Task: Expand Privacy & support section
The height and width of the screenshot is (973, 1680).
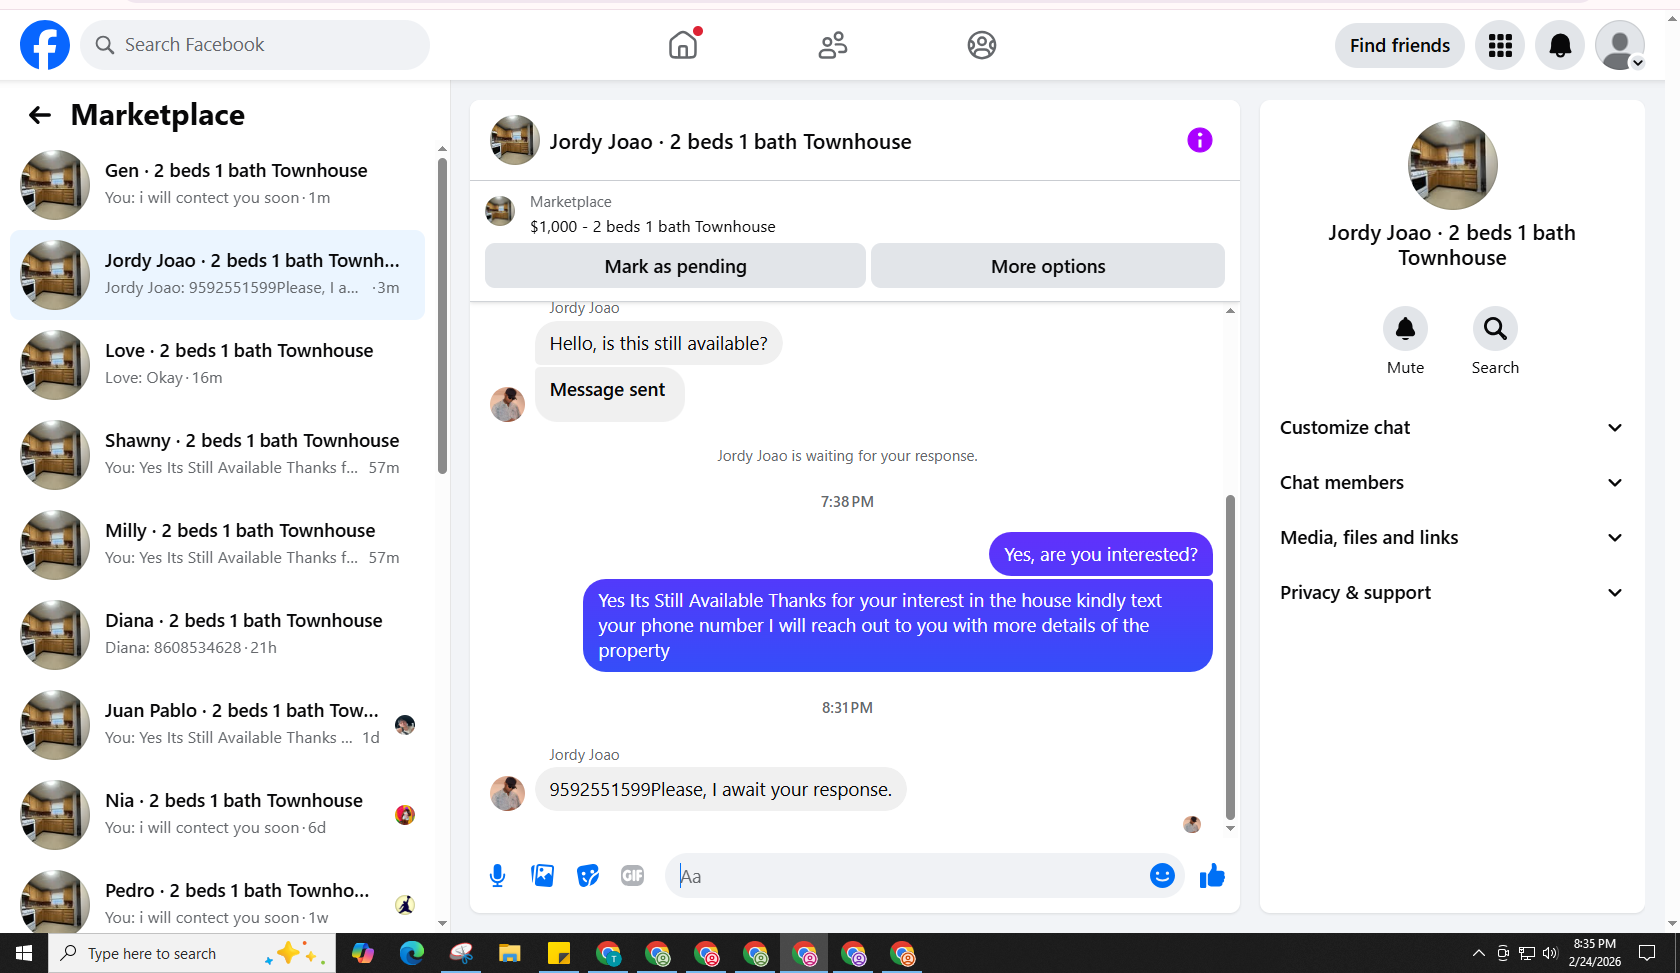Action: click(x=1452, y=593)
